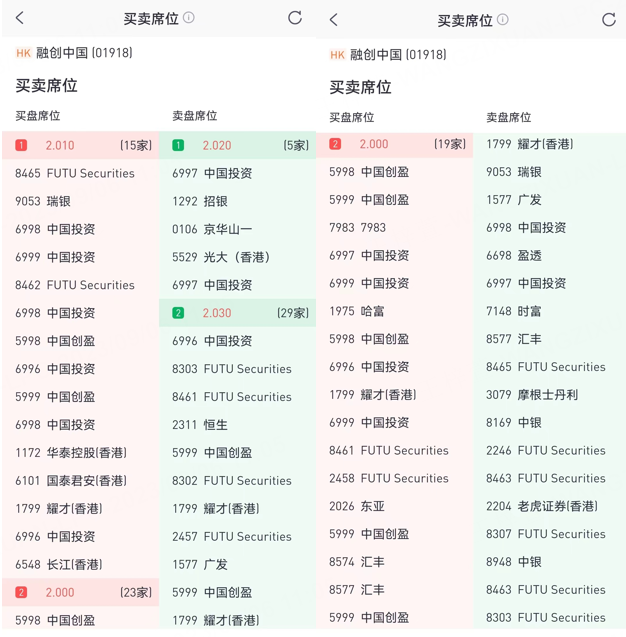
Task: Select broker row 2026 东亚
Action: [x=394, y=506]
